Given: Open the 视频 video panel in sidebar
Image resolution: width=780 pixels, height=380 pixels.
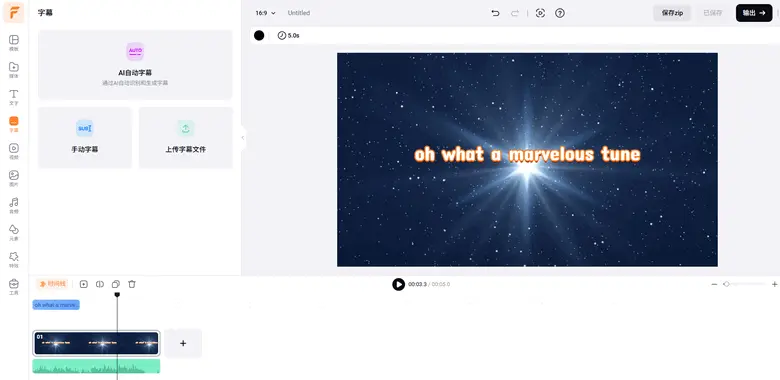Looking at the screenshot, I should pyautogui.click(x=14, y=151).
